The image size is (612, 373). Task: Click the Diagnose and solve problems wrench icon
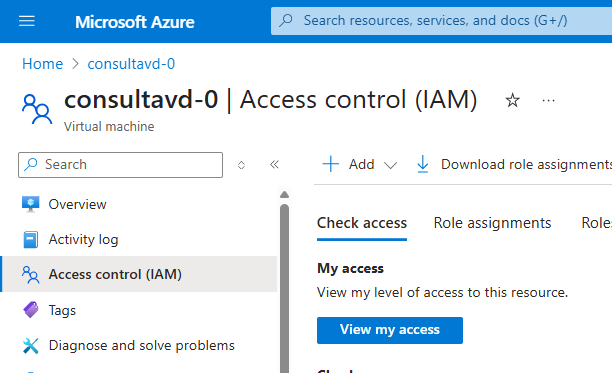click(30, 345)
